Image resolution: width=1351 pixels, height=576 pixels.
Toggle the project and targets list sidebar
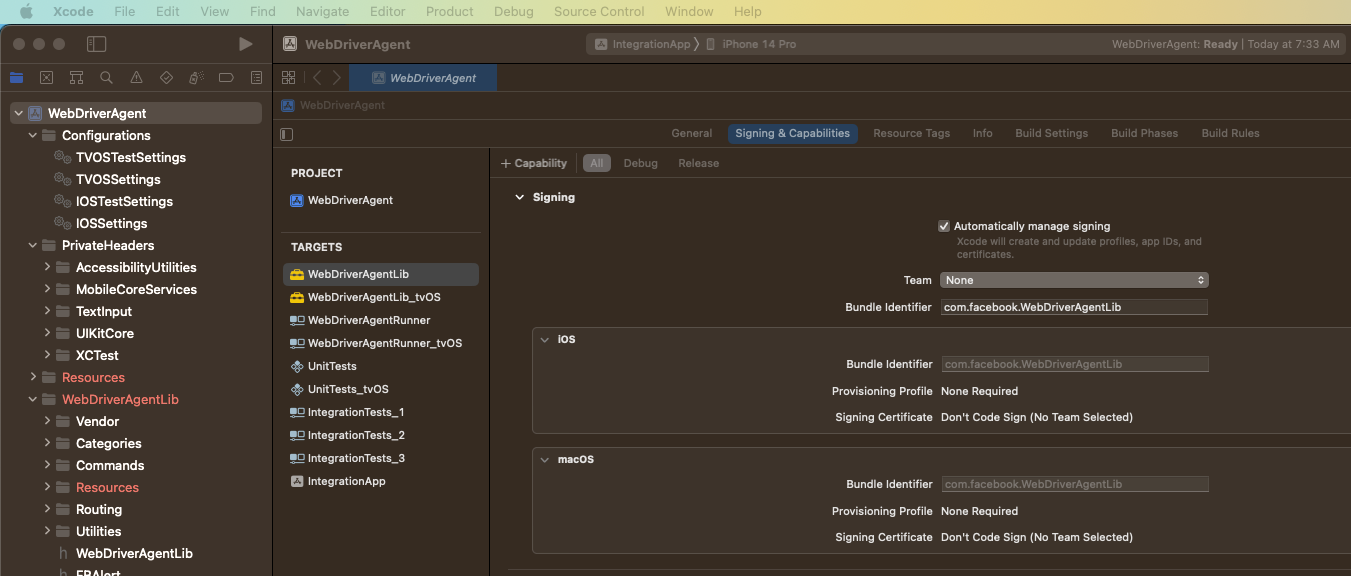(287, 134)
